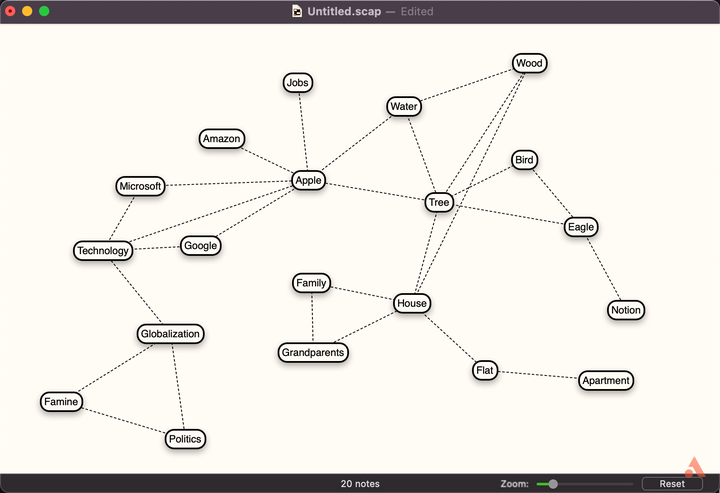
Task: Click the 20 notes status text
Action: 360,483
